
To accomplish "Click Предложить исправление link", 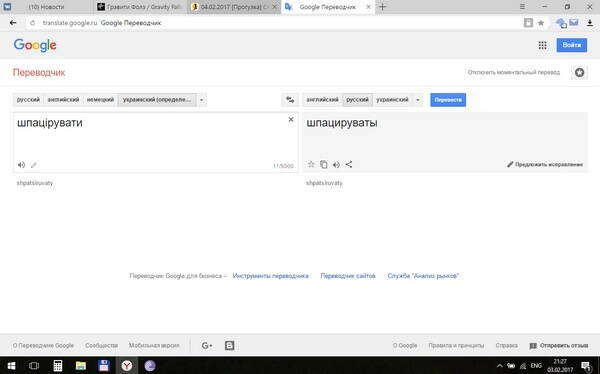I will pos(545,165).
